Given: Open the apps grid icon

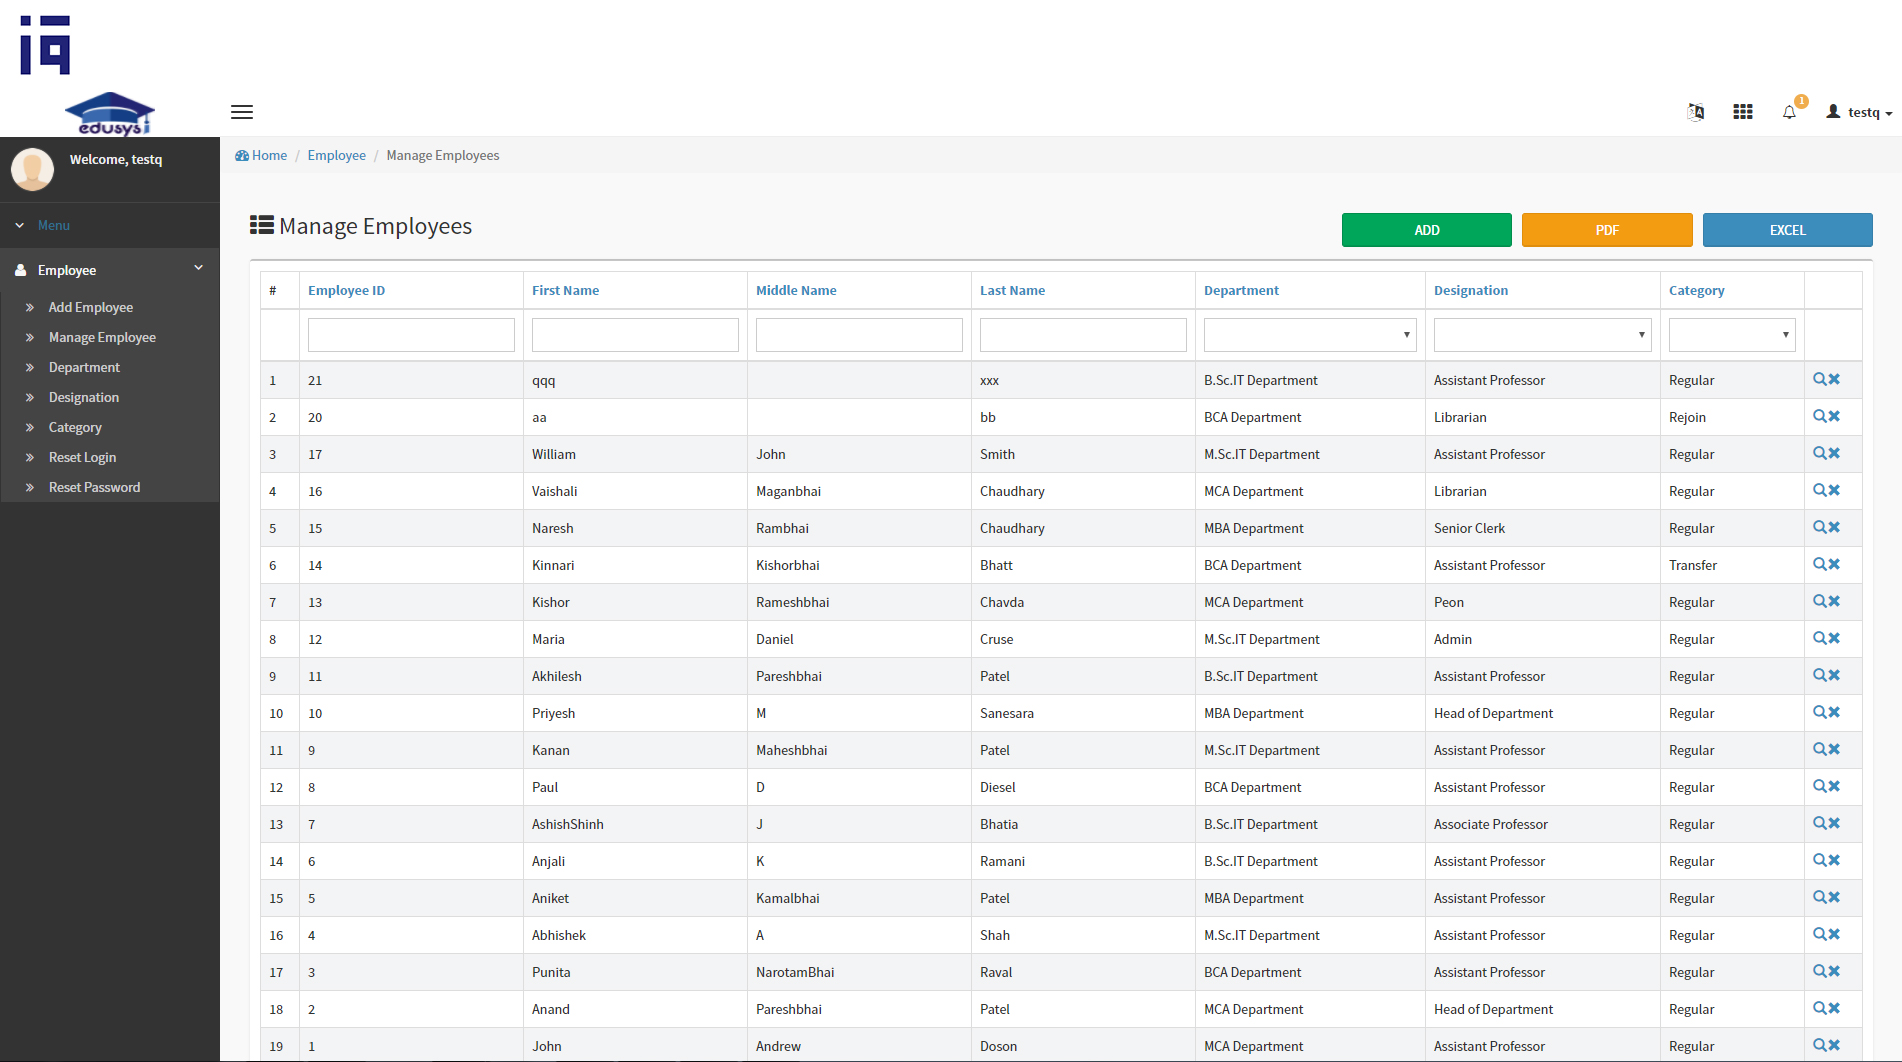Looking at the screenshot, I should coord(1743,112).
